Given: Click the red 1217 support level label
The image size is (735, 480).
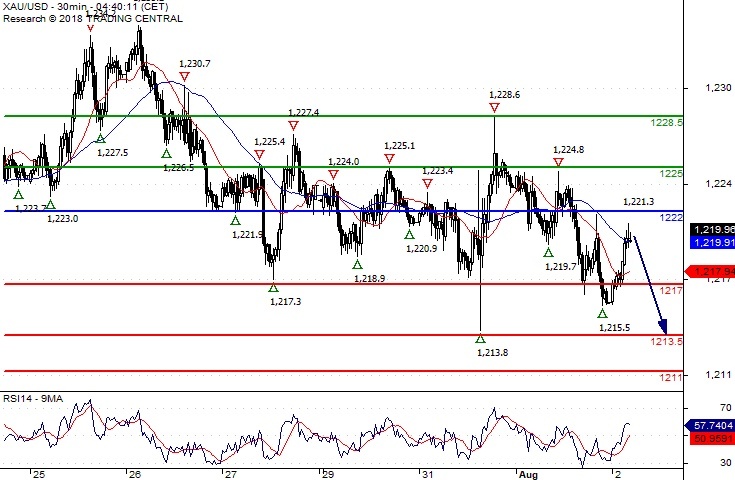Looking at the screenshot, I should (671, 291).
